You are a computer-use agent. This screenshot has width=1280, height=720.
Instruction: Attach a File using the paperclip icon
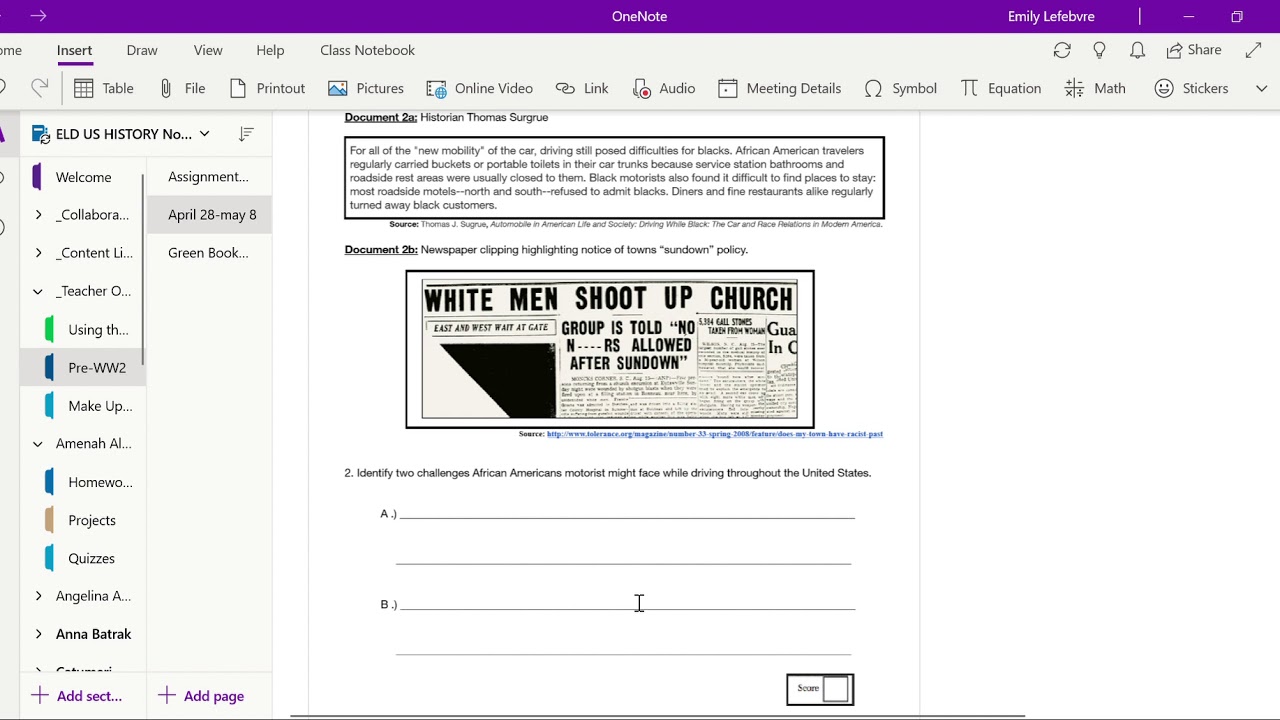[181, 88]
